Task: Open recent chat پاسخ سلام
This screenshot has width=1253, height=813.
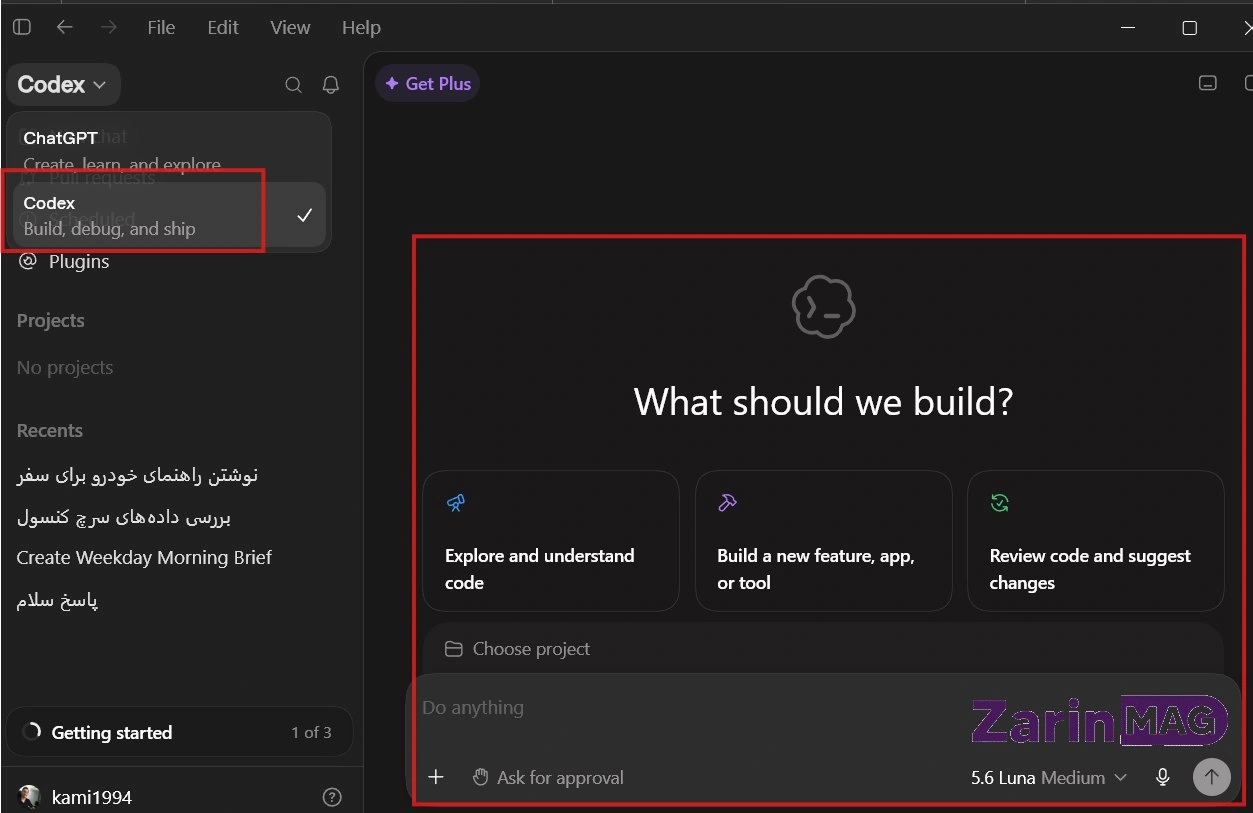Action: click(x=57, y=600)
